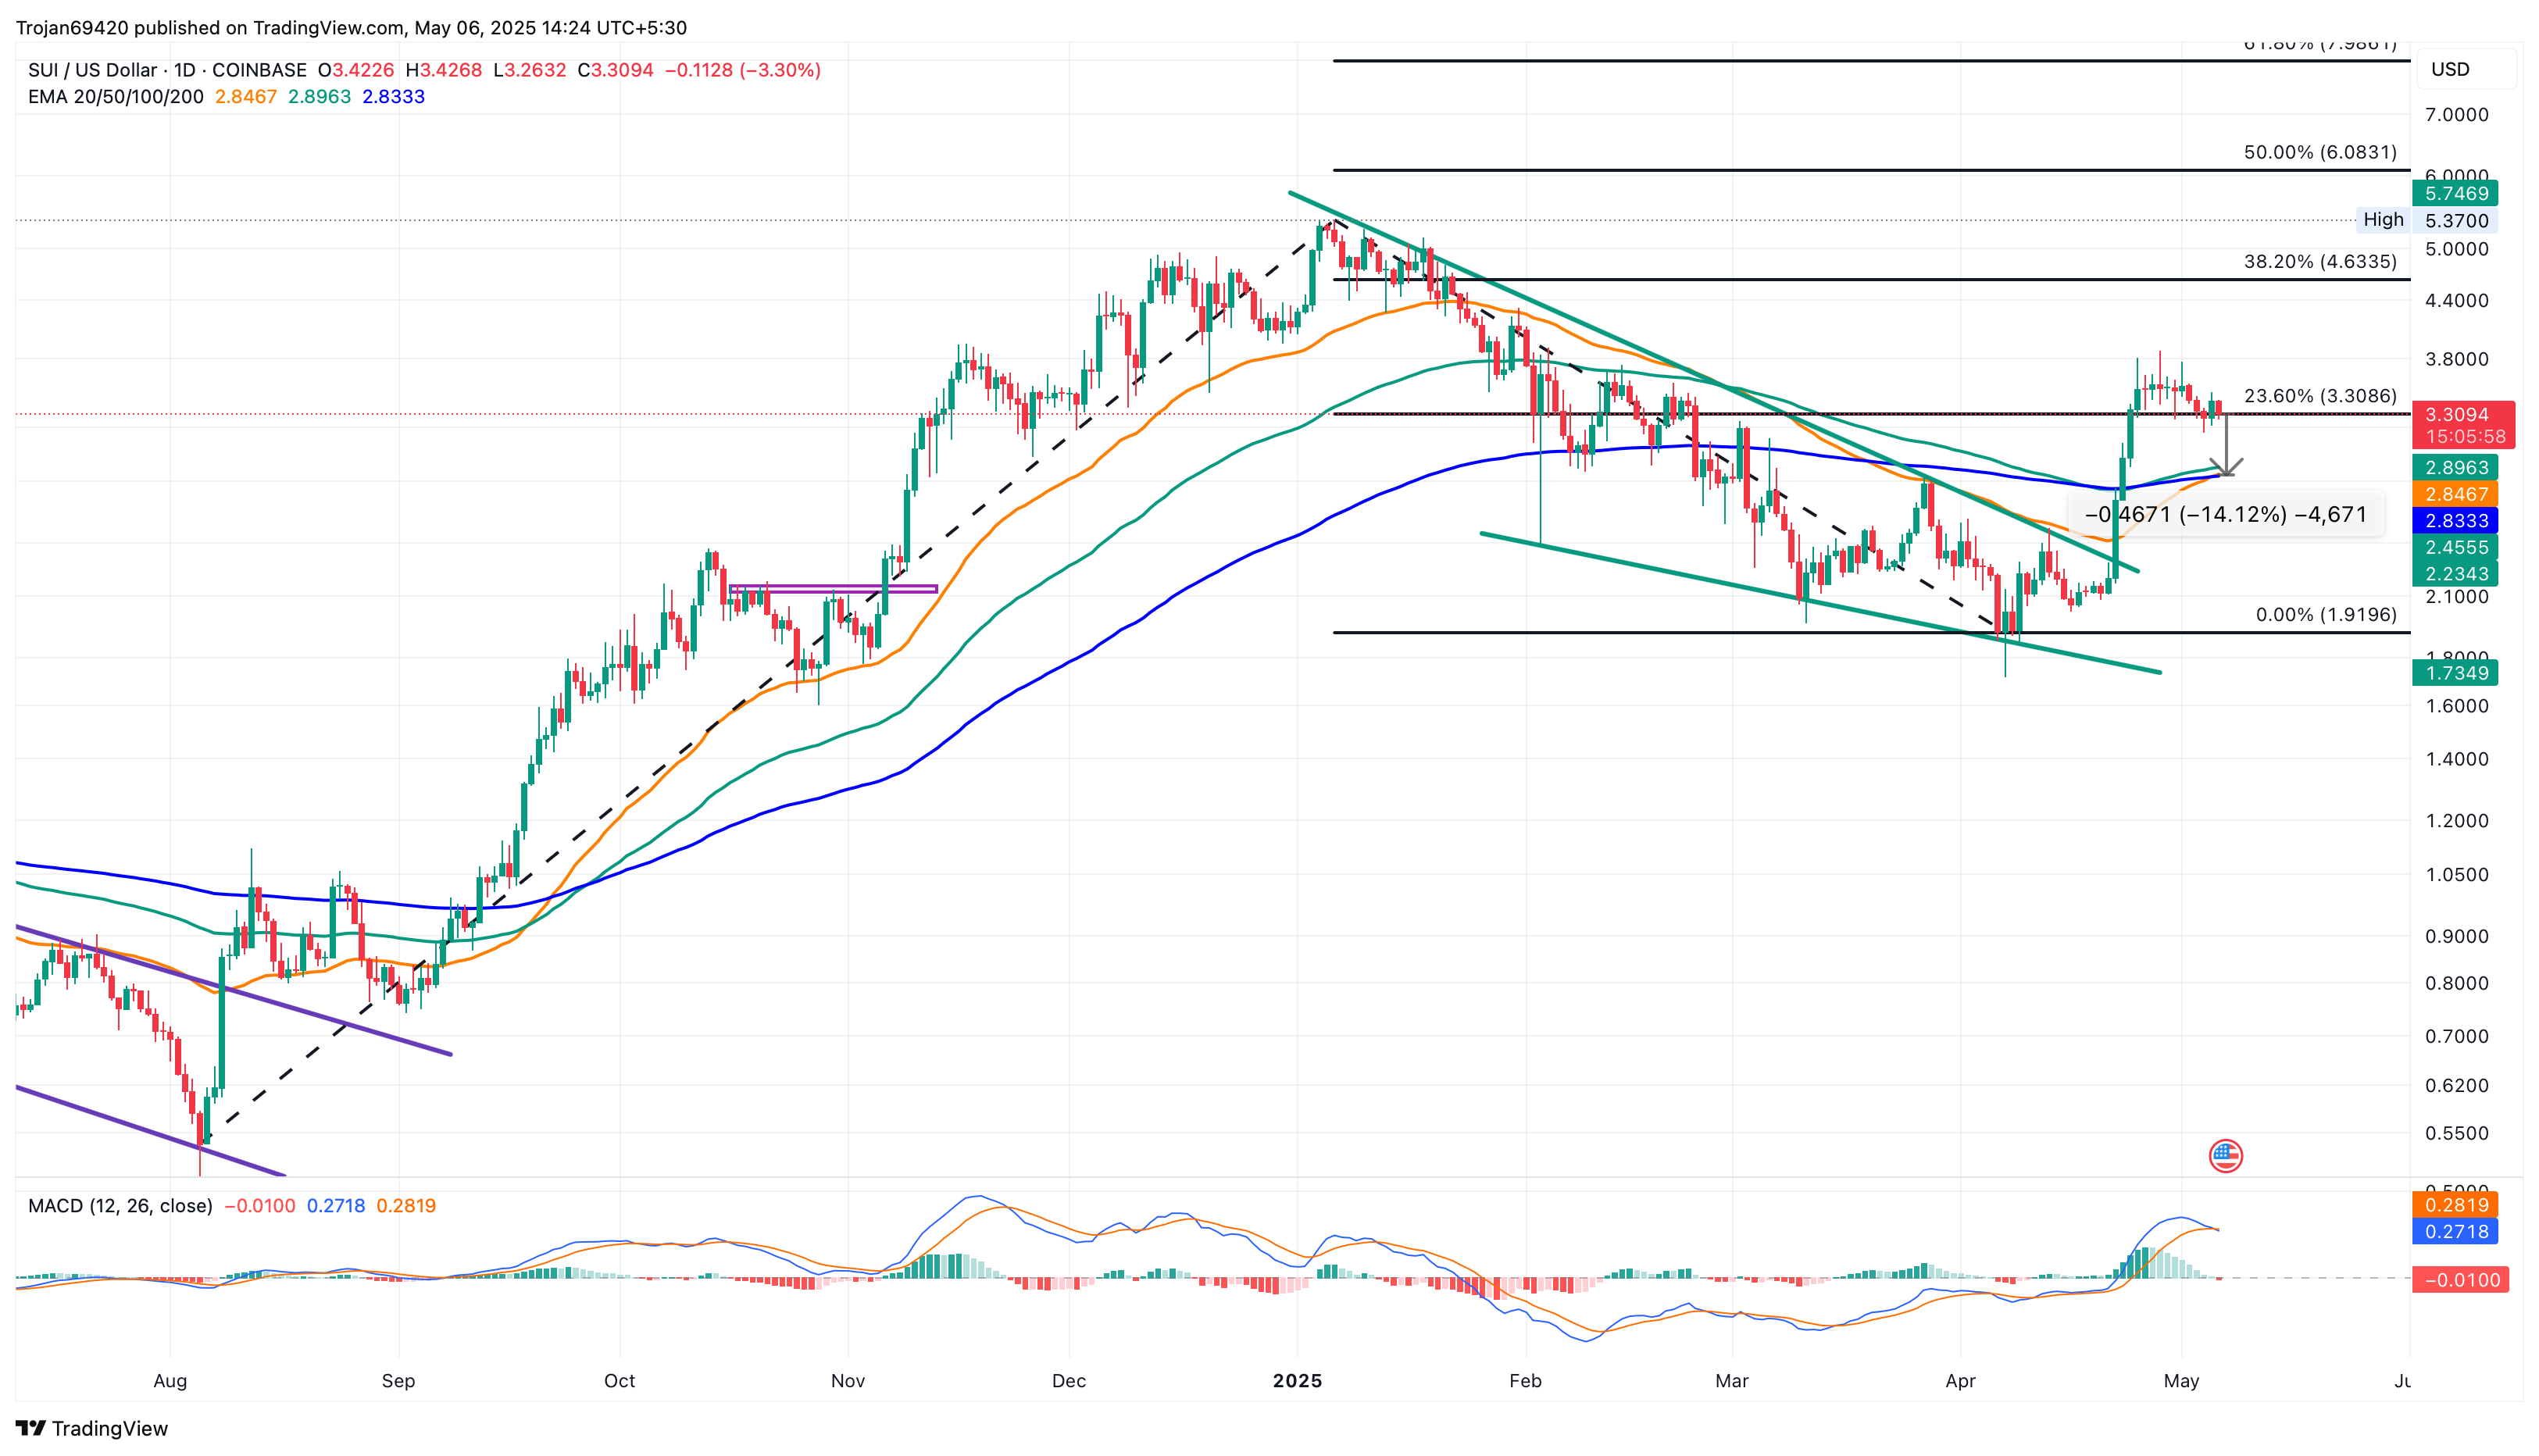
Task: Click the orange EMA tag 2.8467
Action: 2455,494
